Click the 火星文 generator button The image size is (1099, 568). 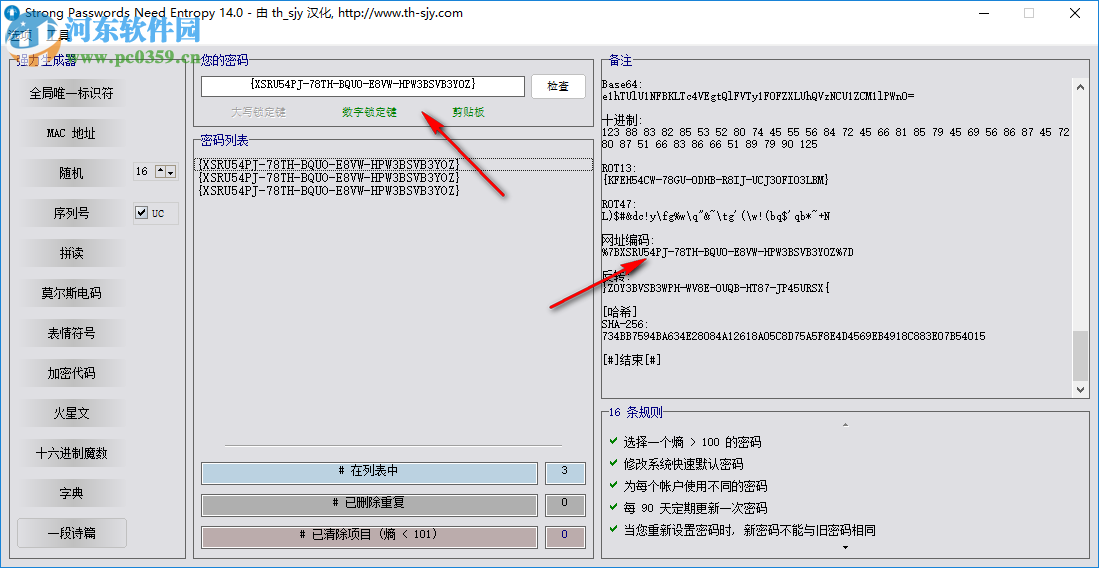pos(71,413)
